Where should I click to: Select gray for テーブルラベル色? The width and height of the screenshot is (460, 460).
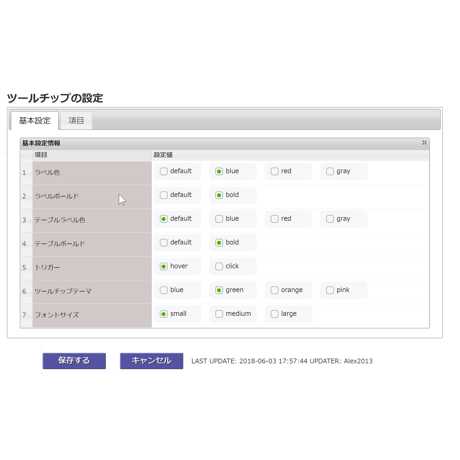330,219
